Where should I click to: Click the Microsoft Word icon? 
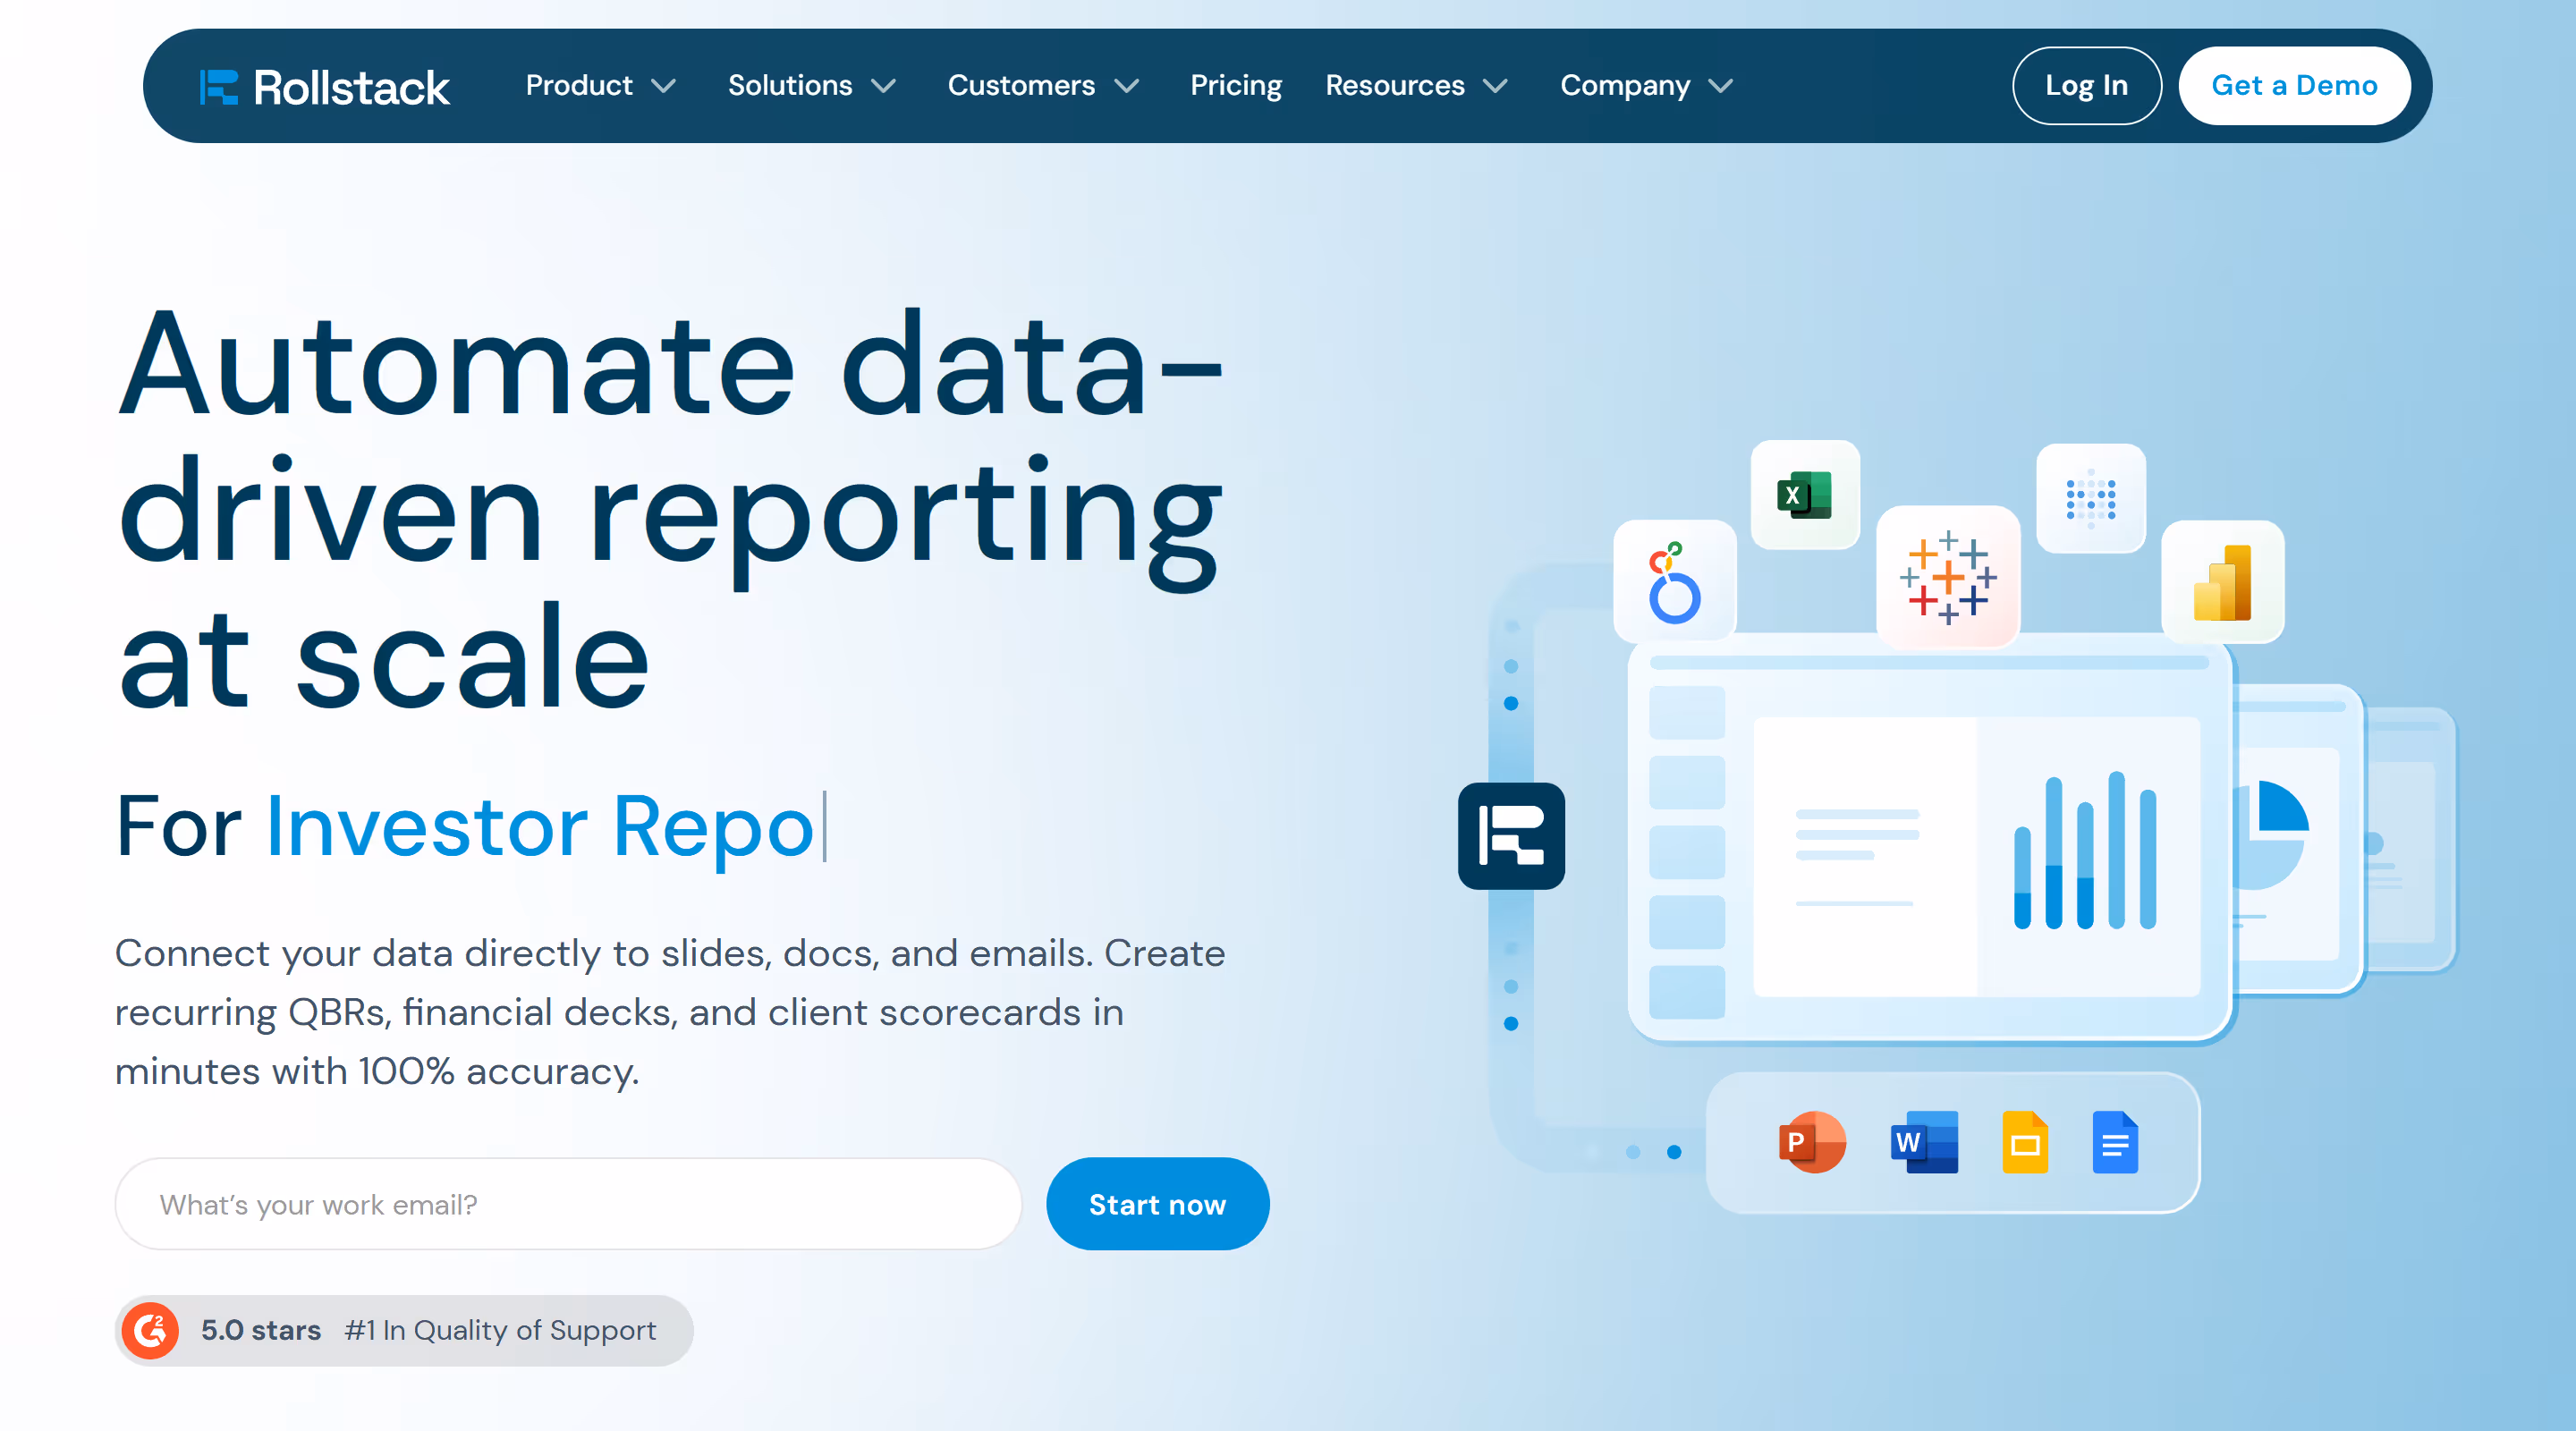(x=1924, y=1142)
